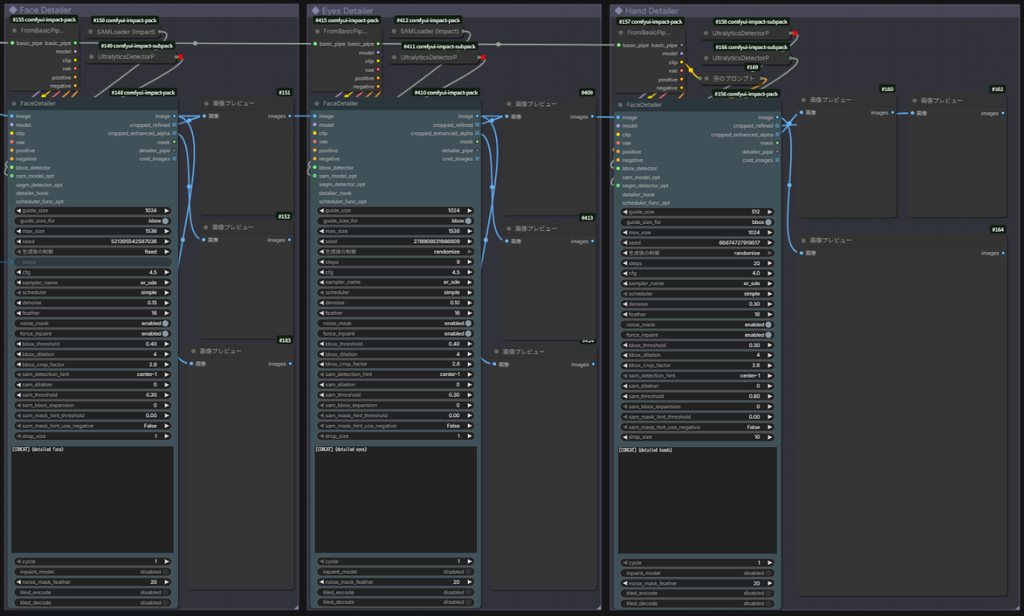Collapse the Face Detailer group's FaceDetailer node dot
1024x616 pixels.
14,103
